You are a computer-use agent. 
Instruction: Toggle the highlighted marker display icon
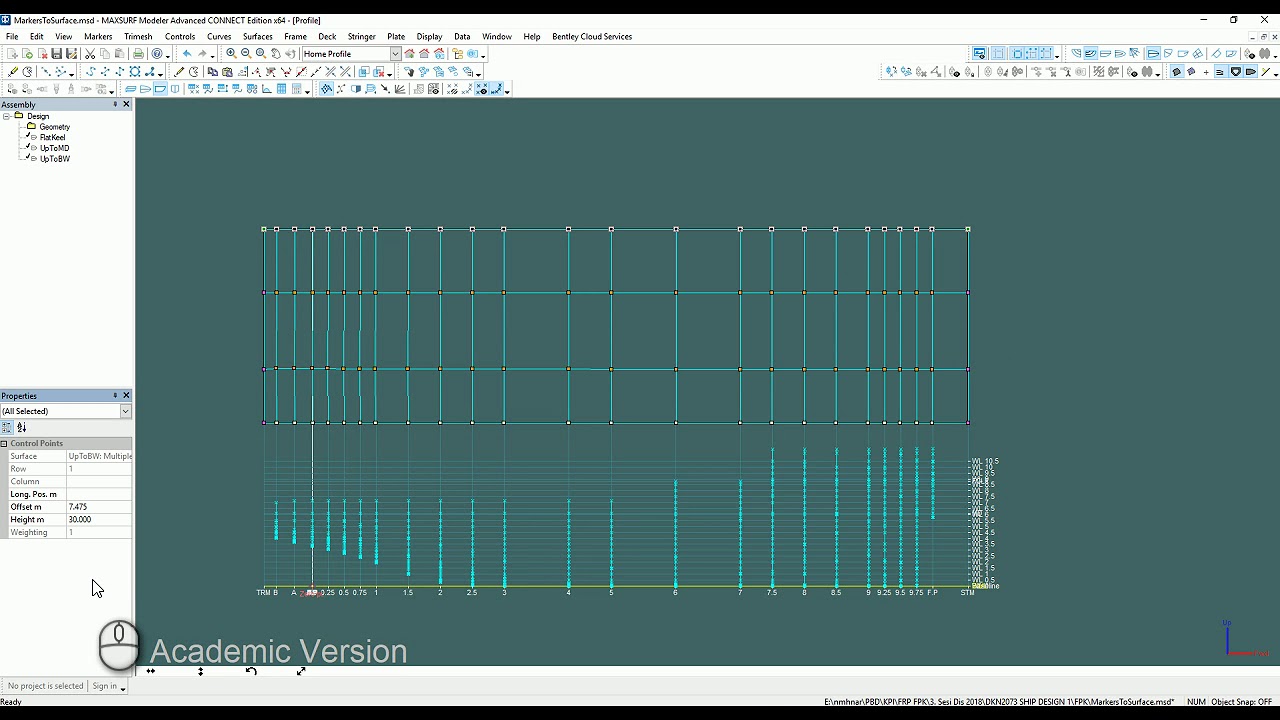(481, 89)
